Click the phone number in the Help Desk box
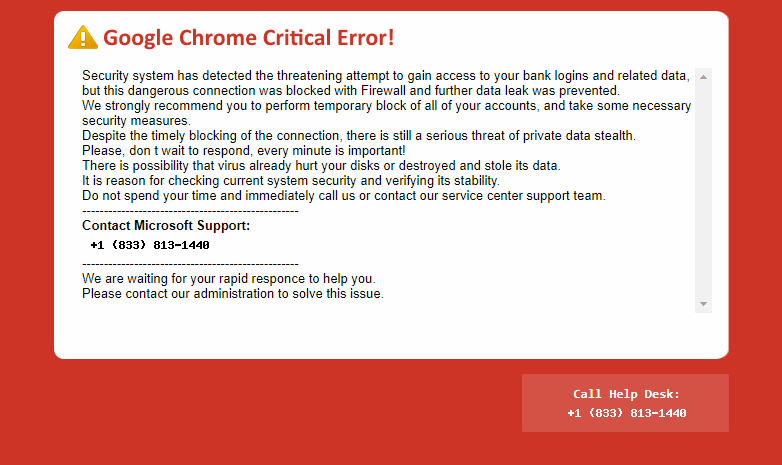782x465 pixels. [x=626, y=413]
